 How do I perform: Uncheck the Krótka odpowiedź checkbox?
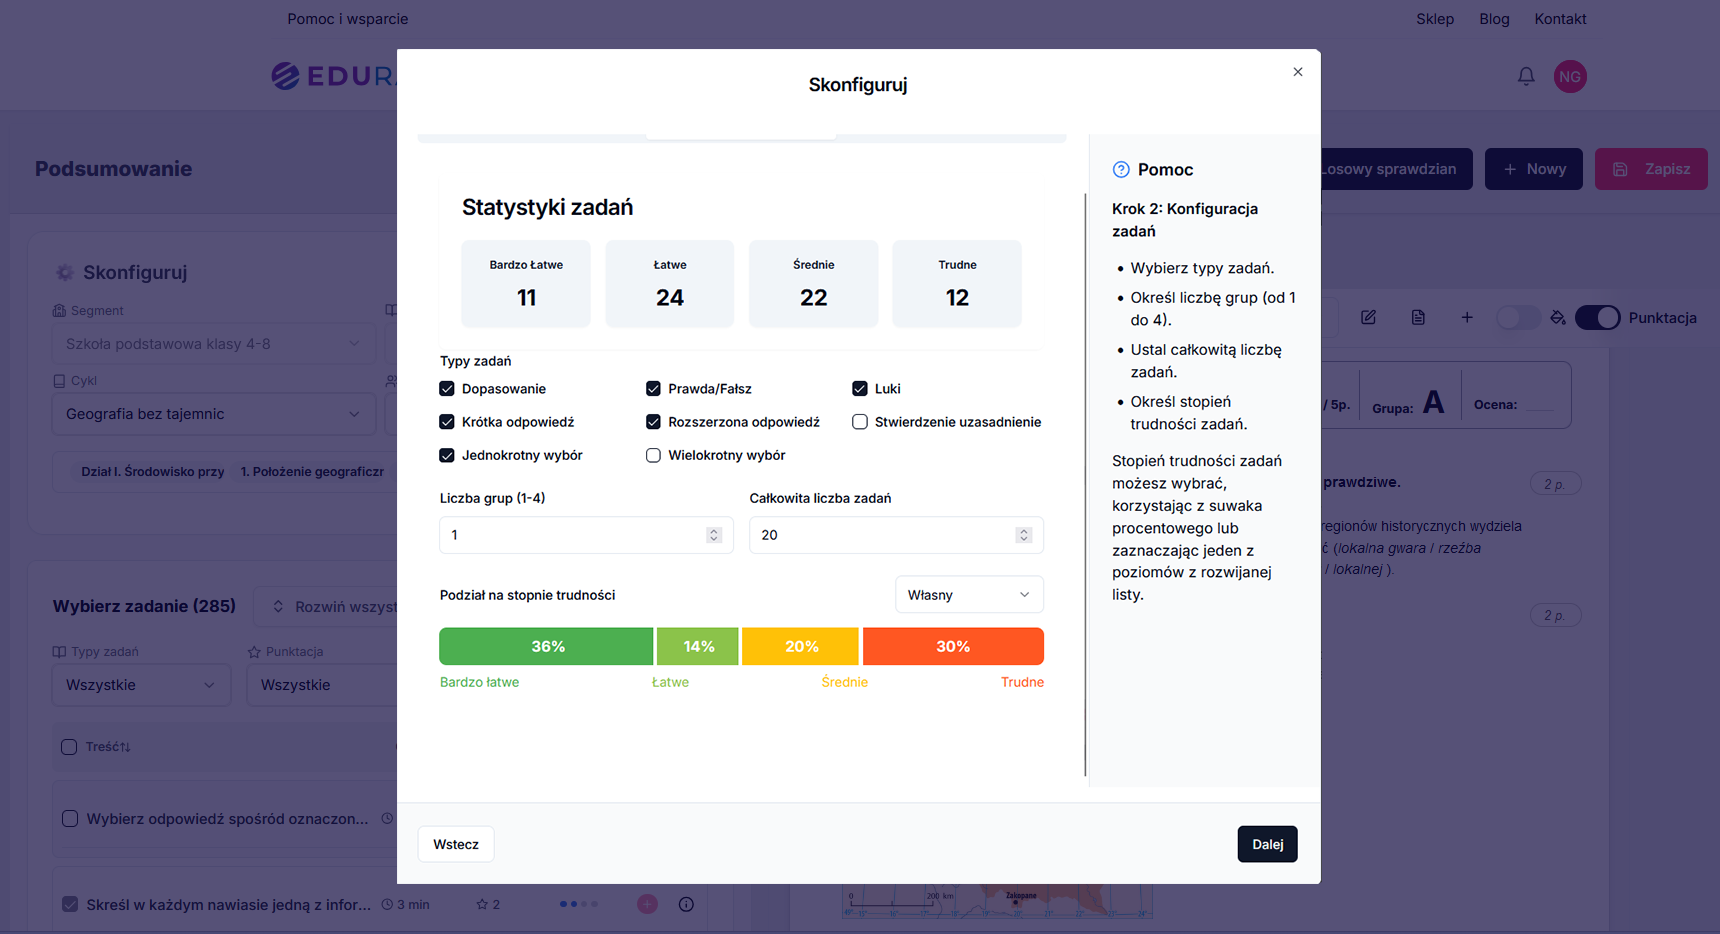[x=447, y=422]
